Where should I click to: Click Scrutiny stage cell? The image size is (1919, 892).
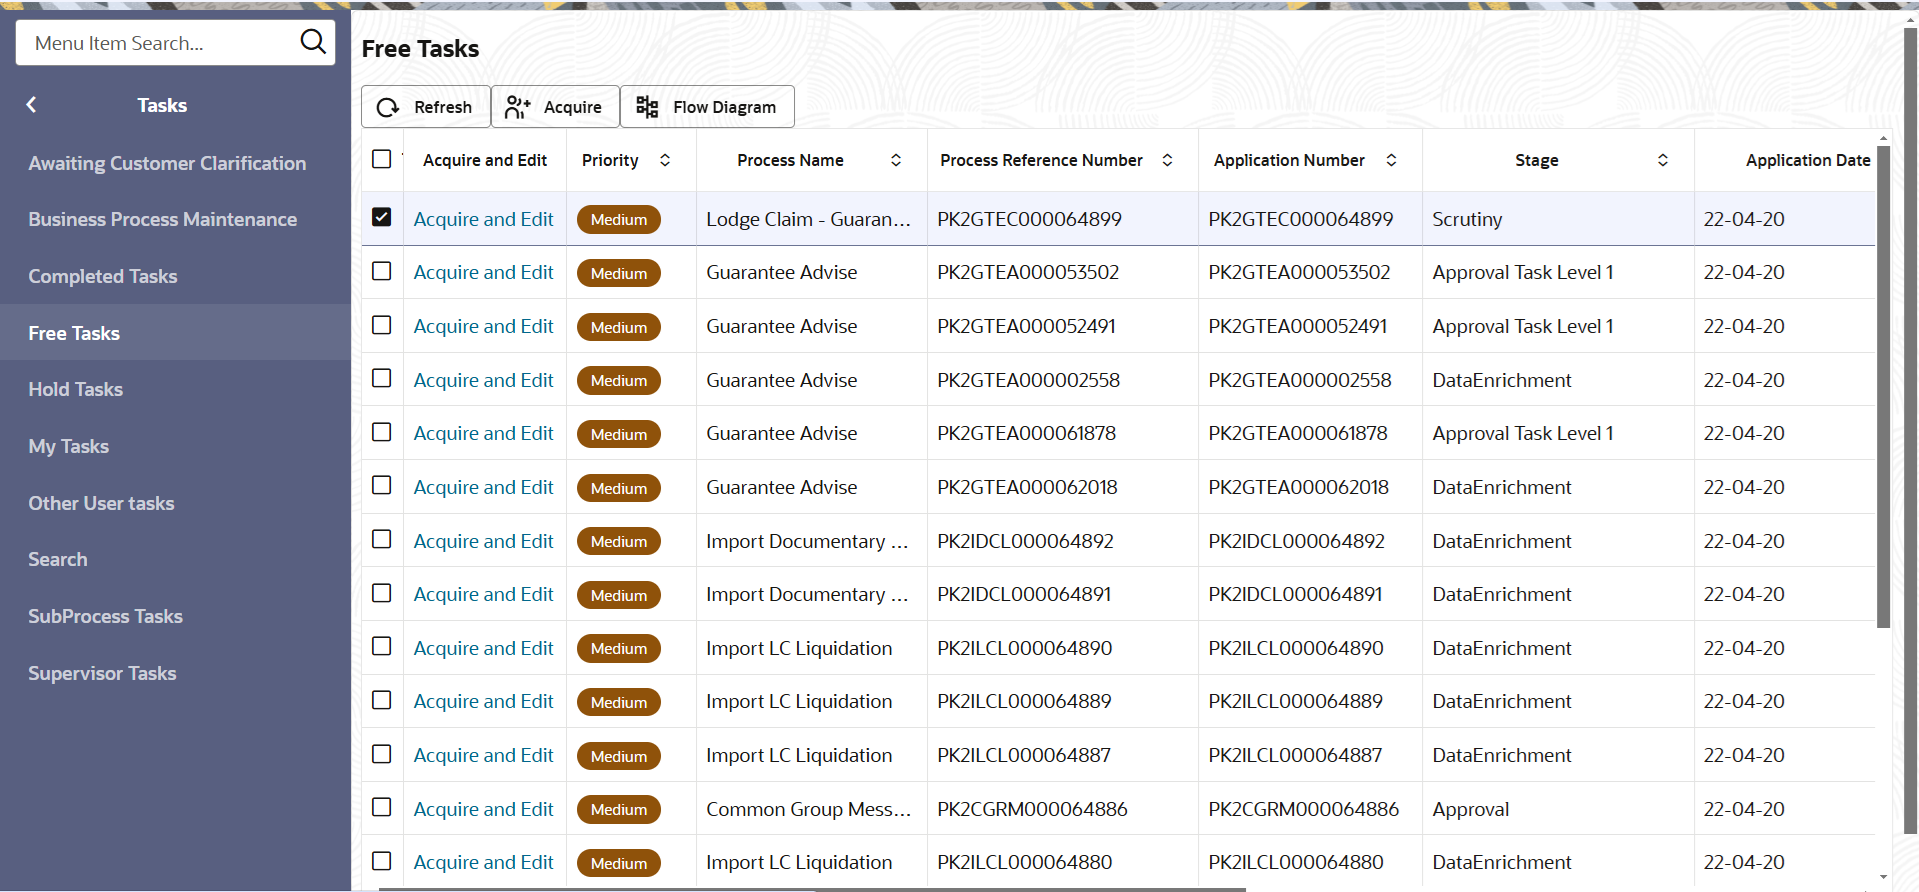tap(1467, 219)
